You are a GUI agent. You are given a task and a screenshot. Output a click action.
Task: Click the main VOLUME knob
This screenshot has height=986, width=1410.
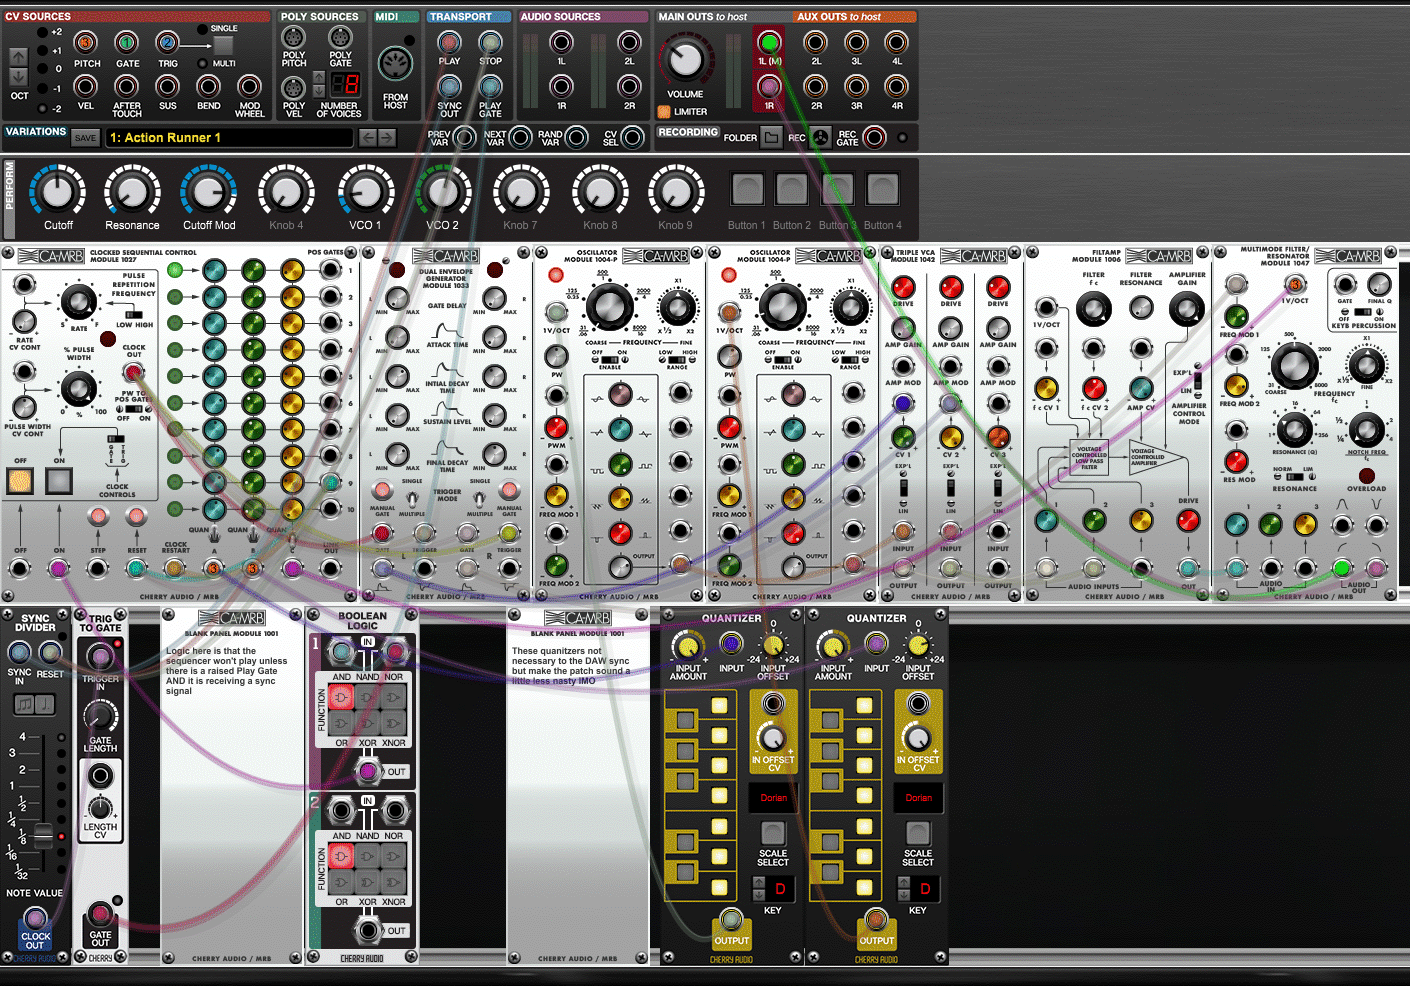685,60
